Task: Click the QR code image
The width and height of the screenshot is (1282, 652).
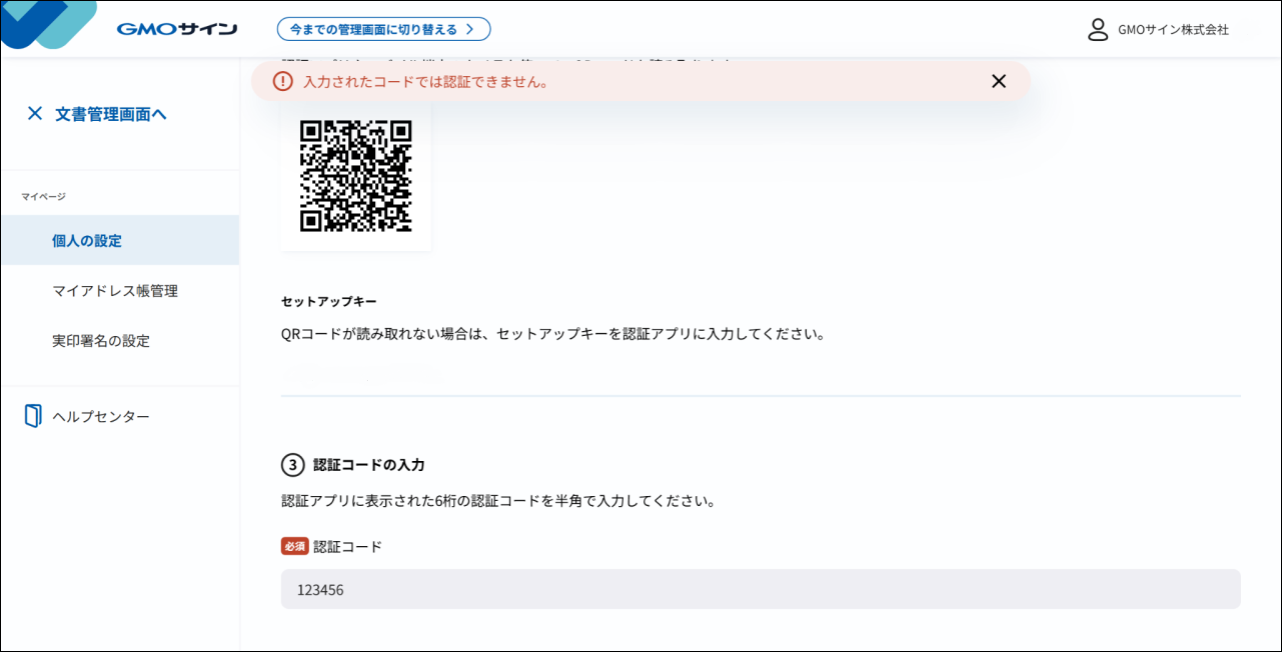Action: click(x=356, y=176)
